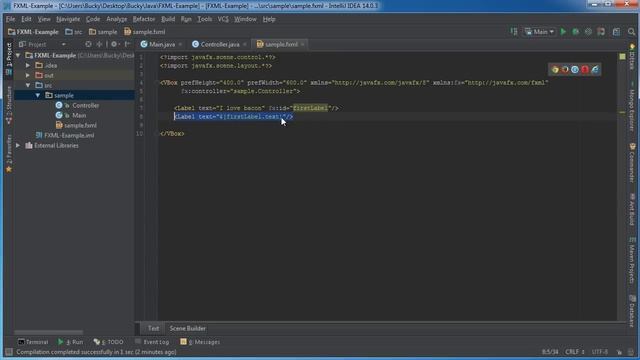Open the Messages tool window
Viewport: 640px width, 360px height.
[200, 342]
